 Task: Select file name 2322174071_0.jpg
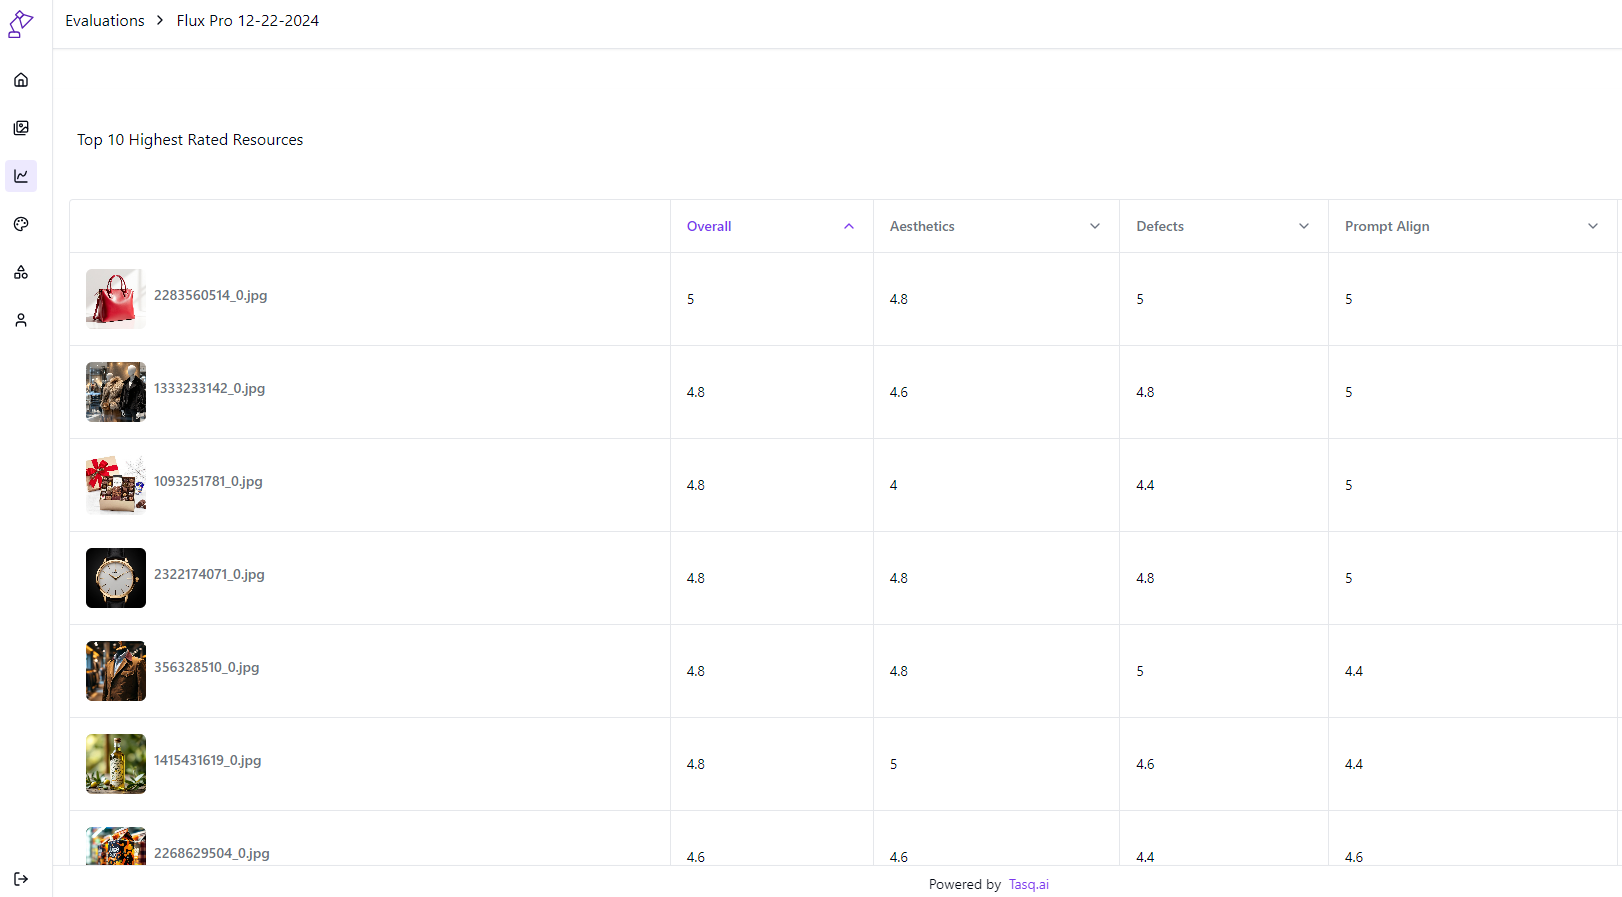[x=209, y=574]
